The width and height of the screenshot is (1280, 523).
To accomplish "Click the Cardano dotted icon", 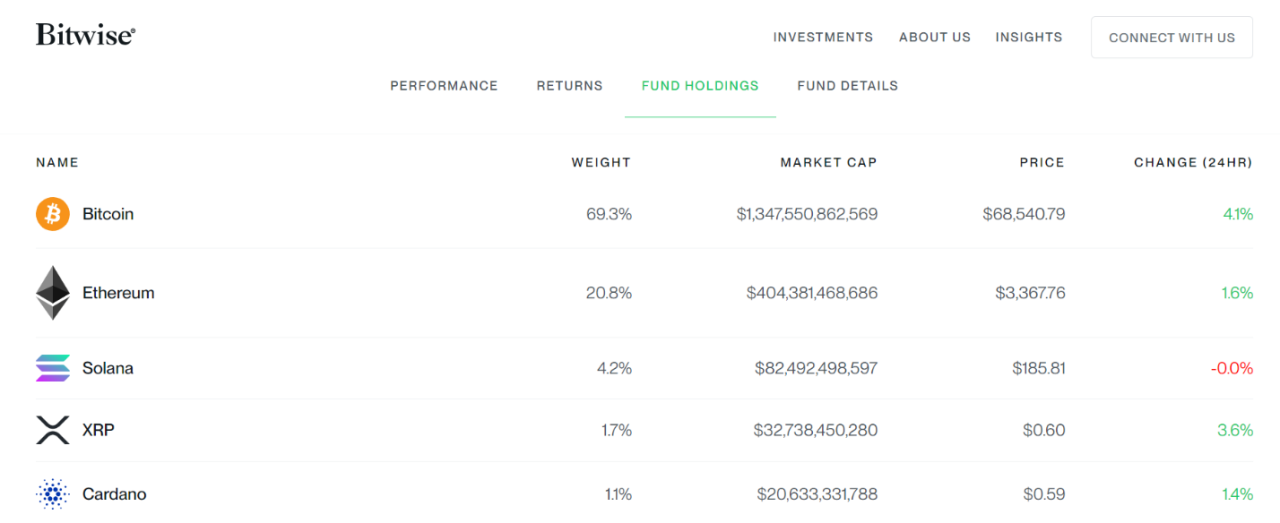I will click(53, 494).
